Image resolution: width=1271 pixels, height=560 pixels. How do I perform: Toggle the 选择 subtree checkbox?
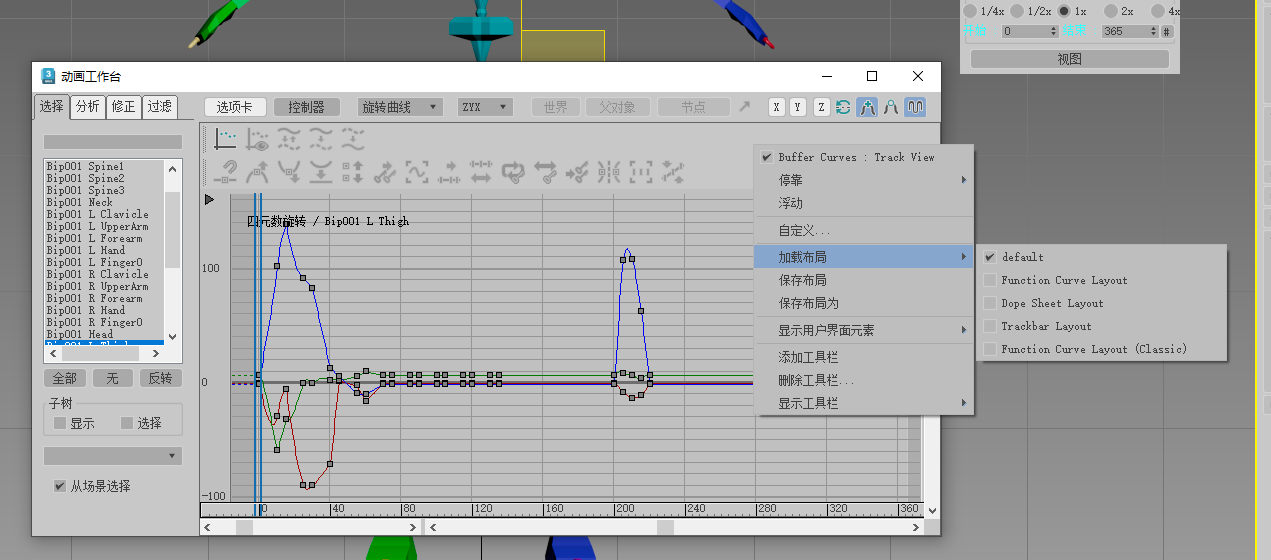(x=127, y=423)
